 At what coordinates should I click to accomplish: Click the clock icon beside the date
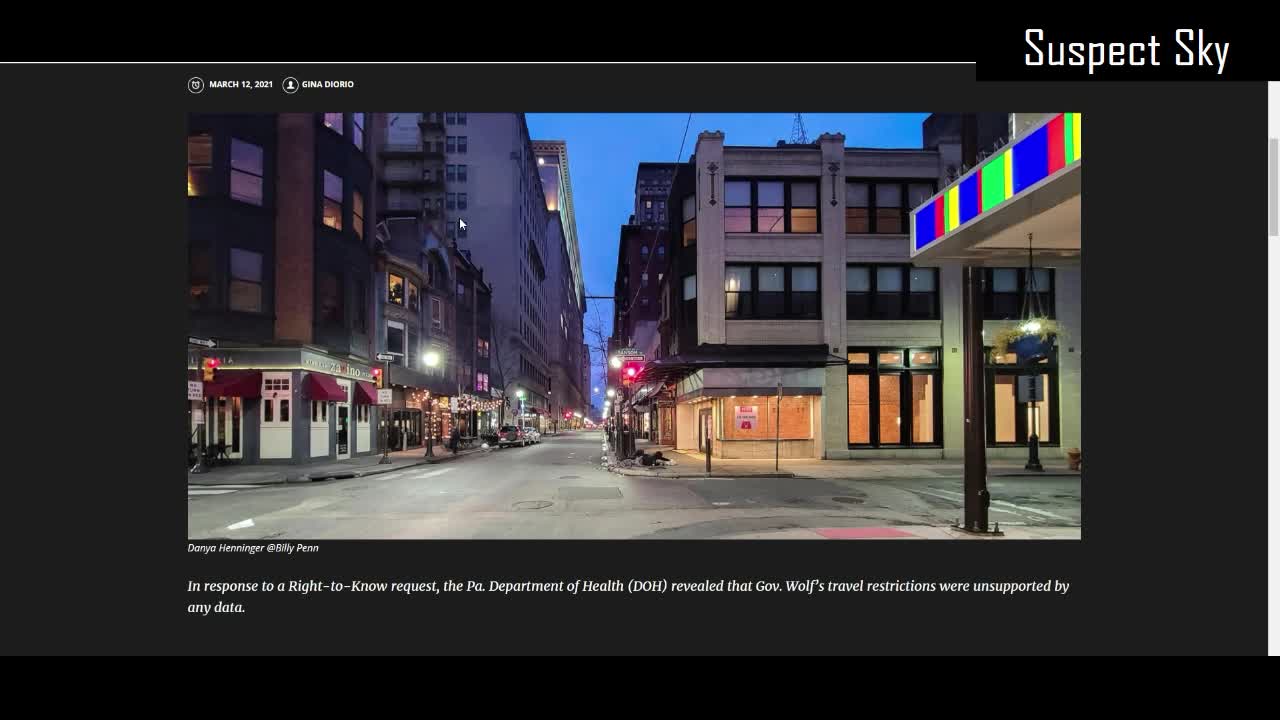(x=196, y=85)
